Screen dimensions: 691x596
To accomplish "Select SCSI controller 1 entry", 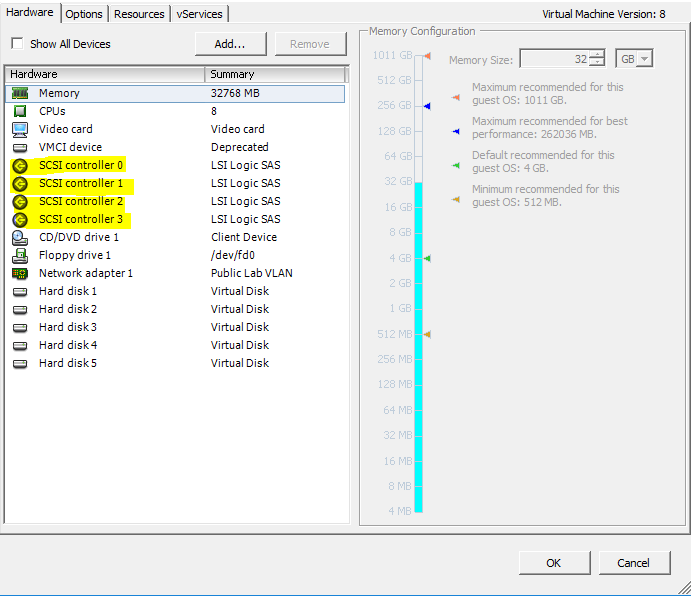I will (x=175, y=183).
